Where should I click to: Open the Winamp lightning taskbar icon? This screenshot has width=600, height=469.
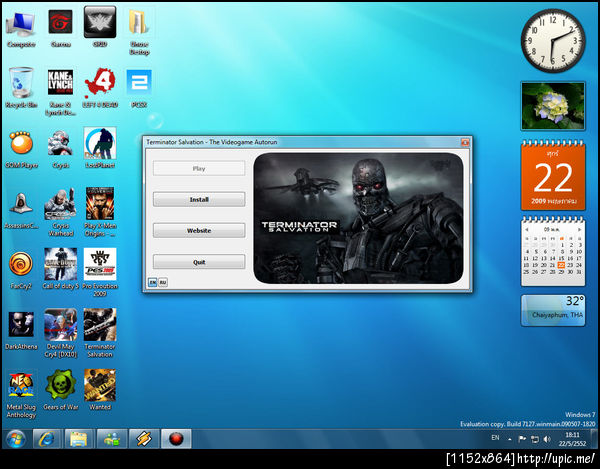[x=143, y=439]
